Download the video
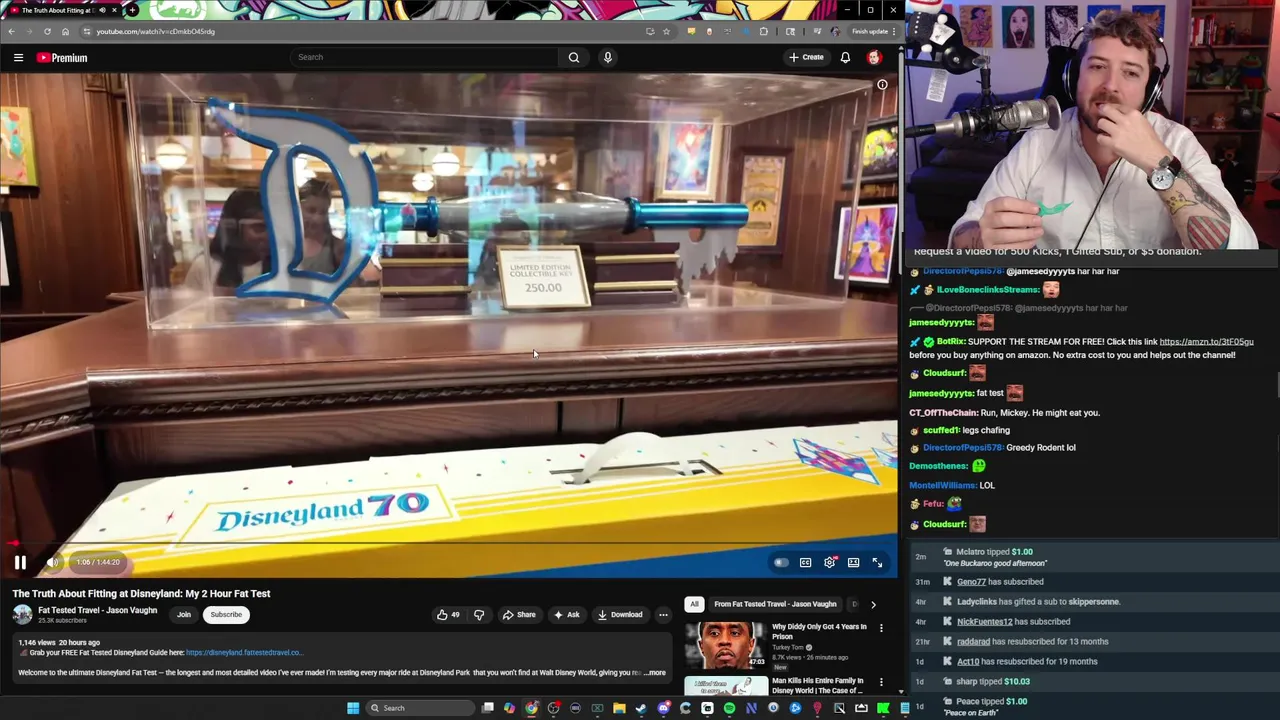The height and width of the screenshot is (720, 1280). (x=620, y=614)
